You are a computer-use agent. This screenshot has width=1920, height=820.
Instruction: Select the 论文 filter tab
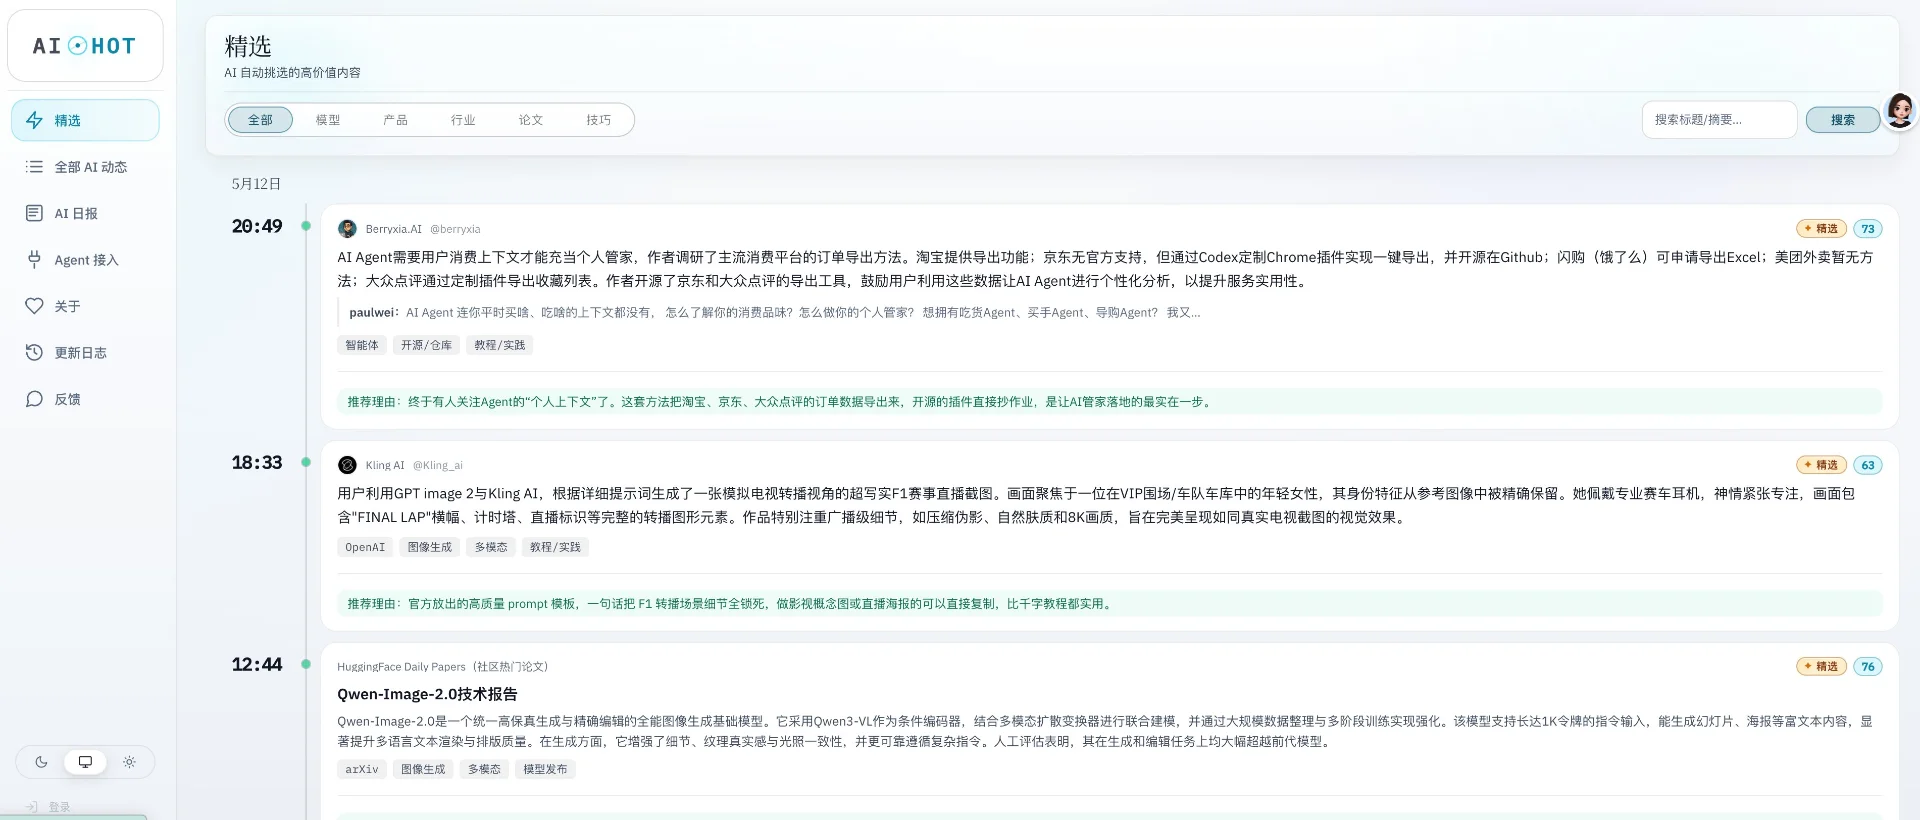pos(531,120)
